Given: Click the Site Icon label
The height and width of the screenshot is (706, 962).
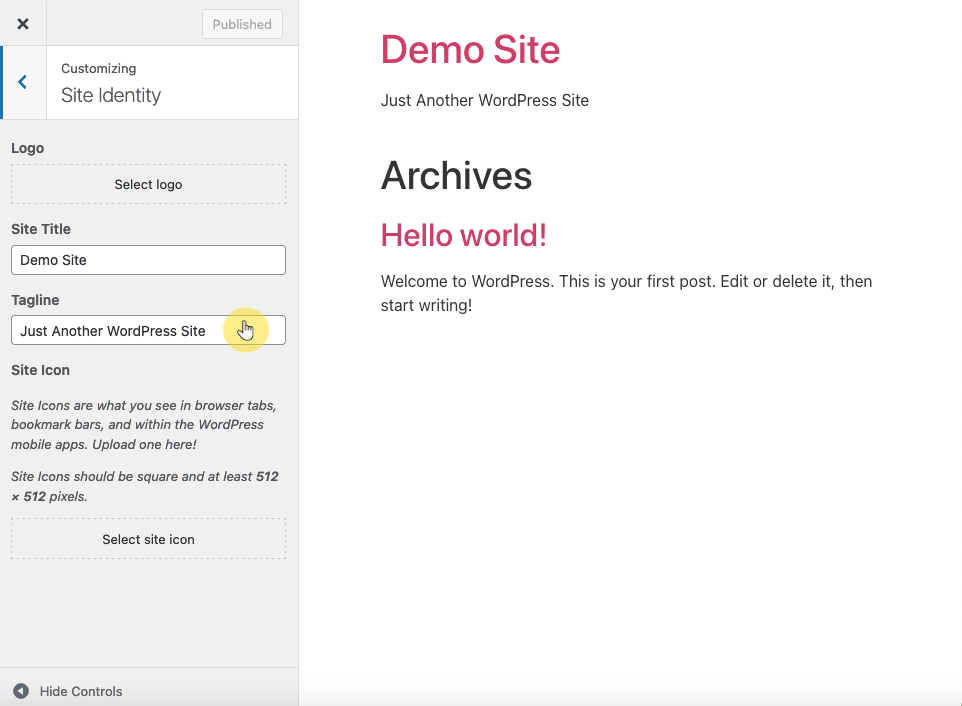Looking at the screenshot, I should (x=40, y=370).
